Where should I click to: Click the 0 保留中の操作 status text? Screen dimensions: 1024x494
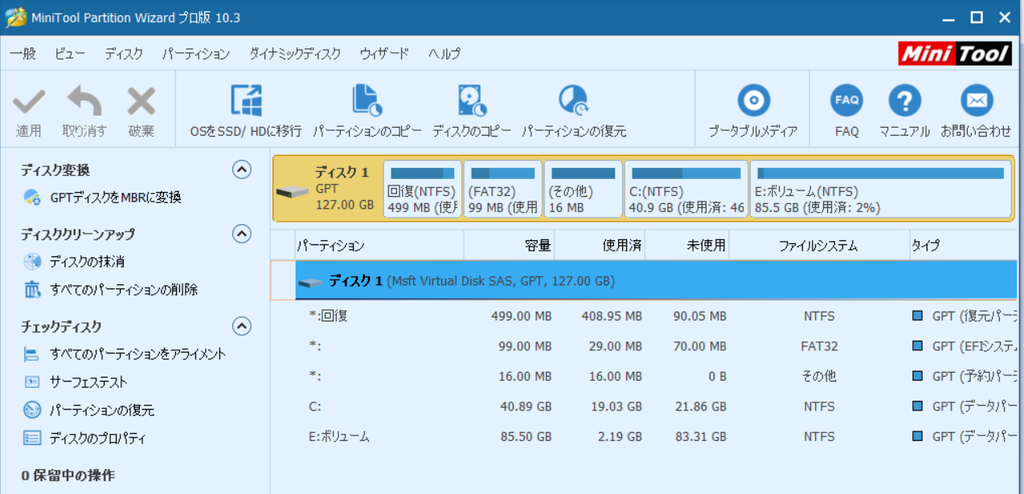[x=69, y=475]
